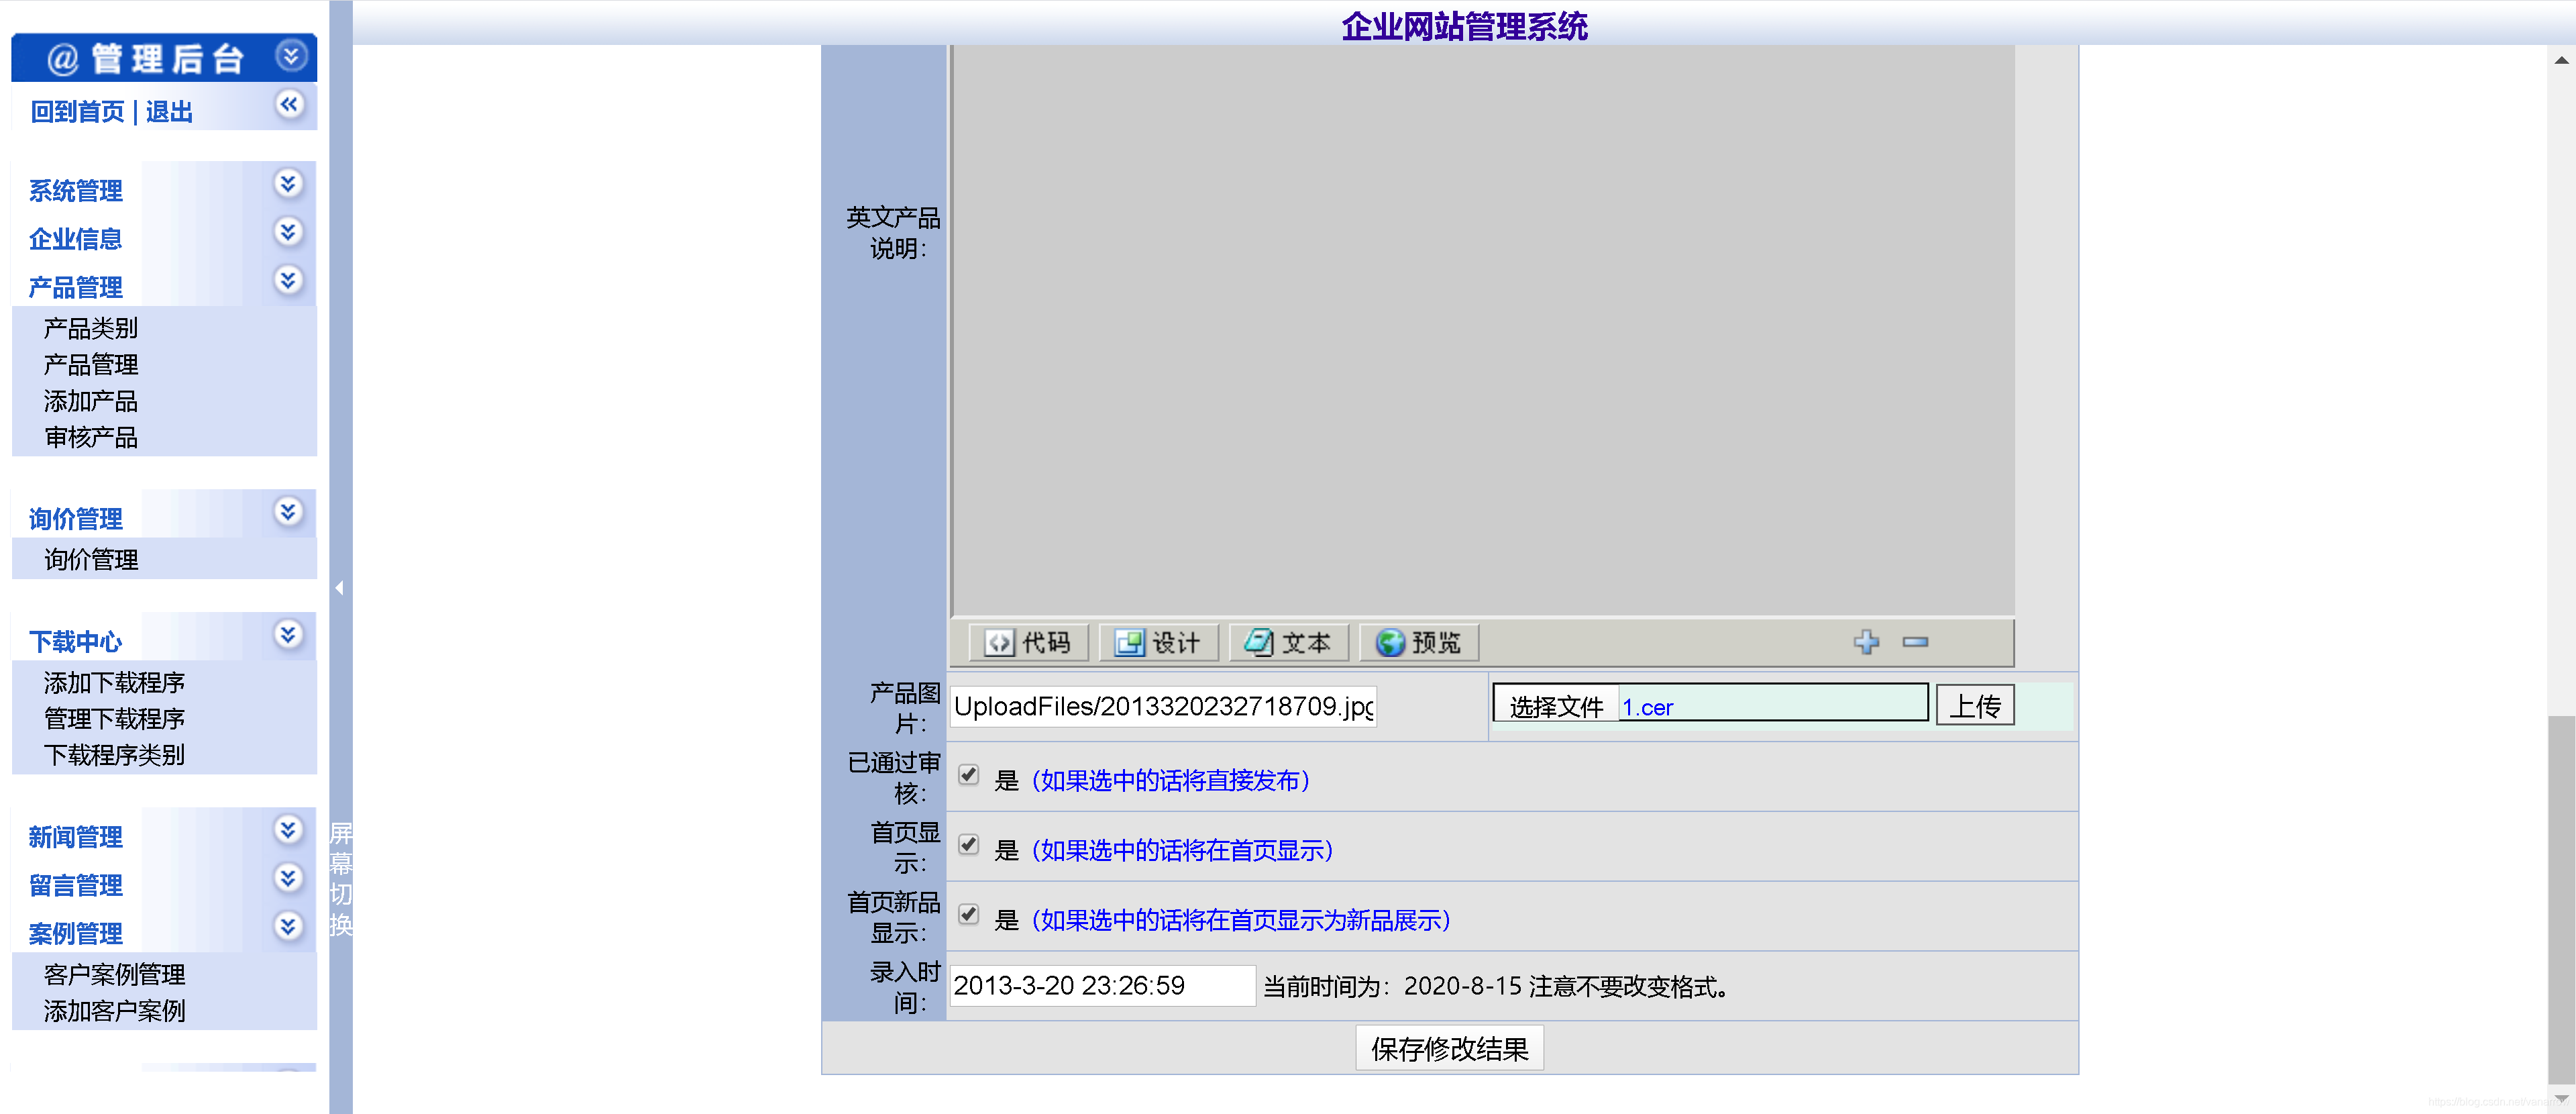Image resolution: width=2576 pixels, height=1114 pixels.
Task: Enlarge the editor with plus icon
Action: point(1866,642)
